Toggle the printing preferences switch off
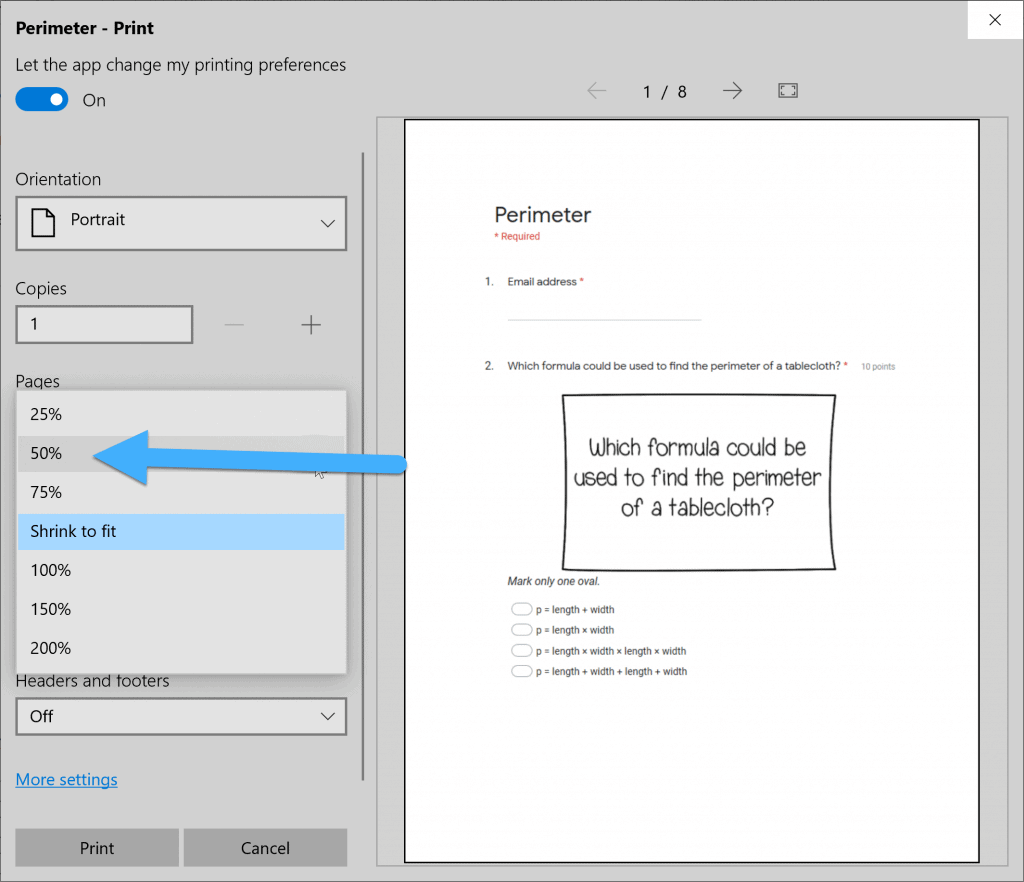The width and height of the screenshot is (1024, 882). [x=42, y=99]
